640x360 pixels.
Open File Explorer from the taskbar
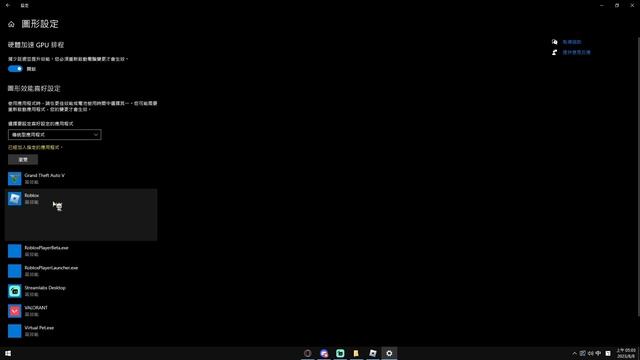[356, 353]
